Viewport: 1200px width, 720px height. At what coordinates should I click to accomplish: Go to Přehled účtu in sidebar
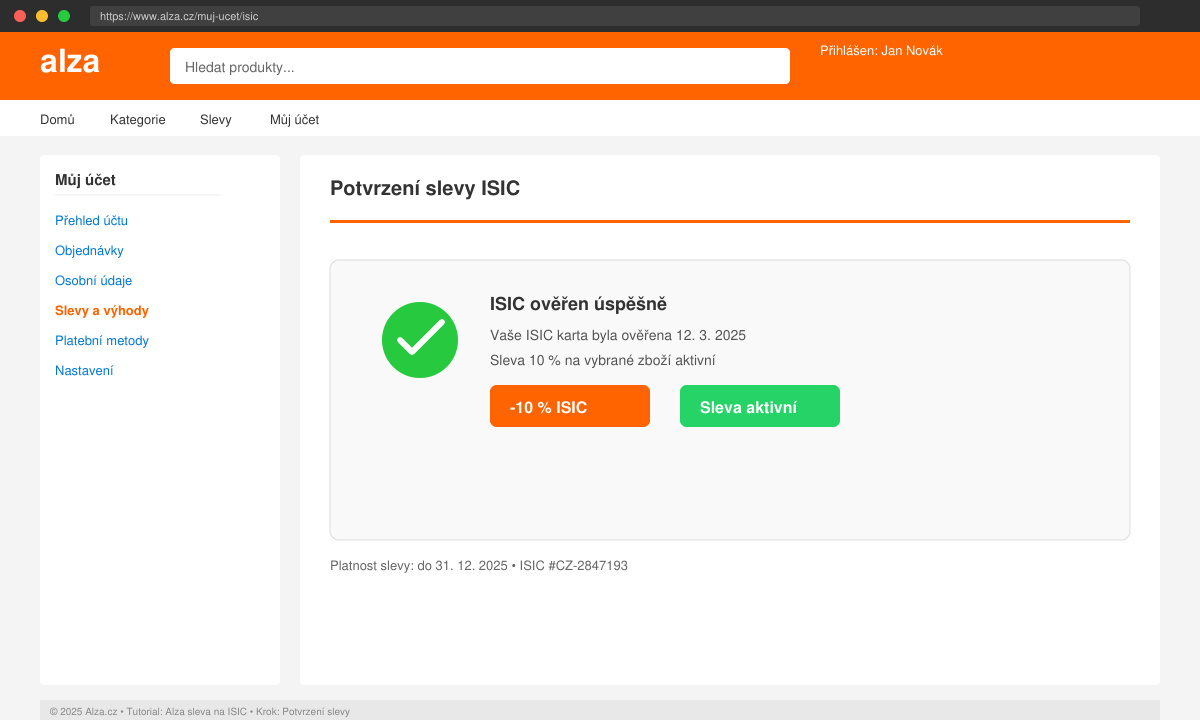[91, 221]
